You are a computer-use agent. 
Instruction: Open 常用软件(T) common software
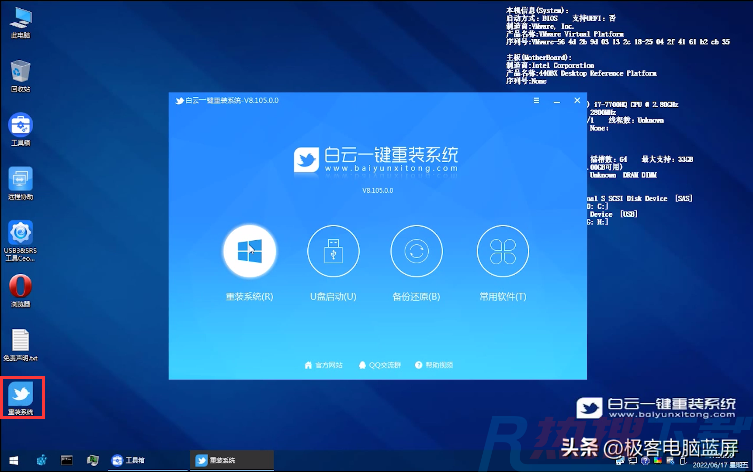(502, 251)
